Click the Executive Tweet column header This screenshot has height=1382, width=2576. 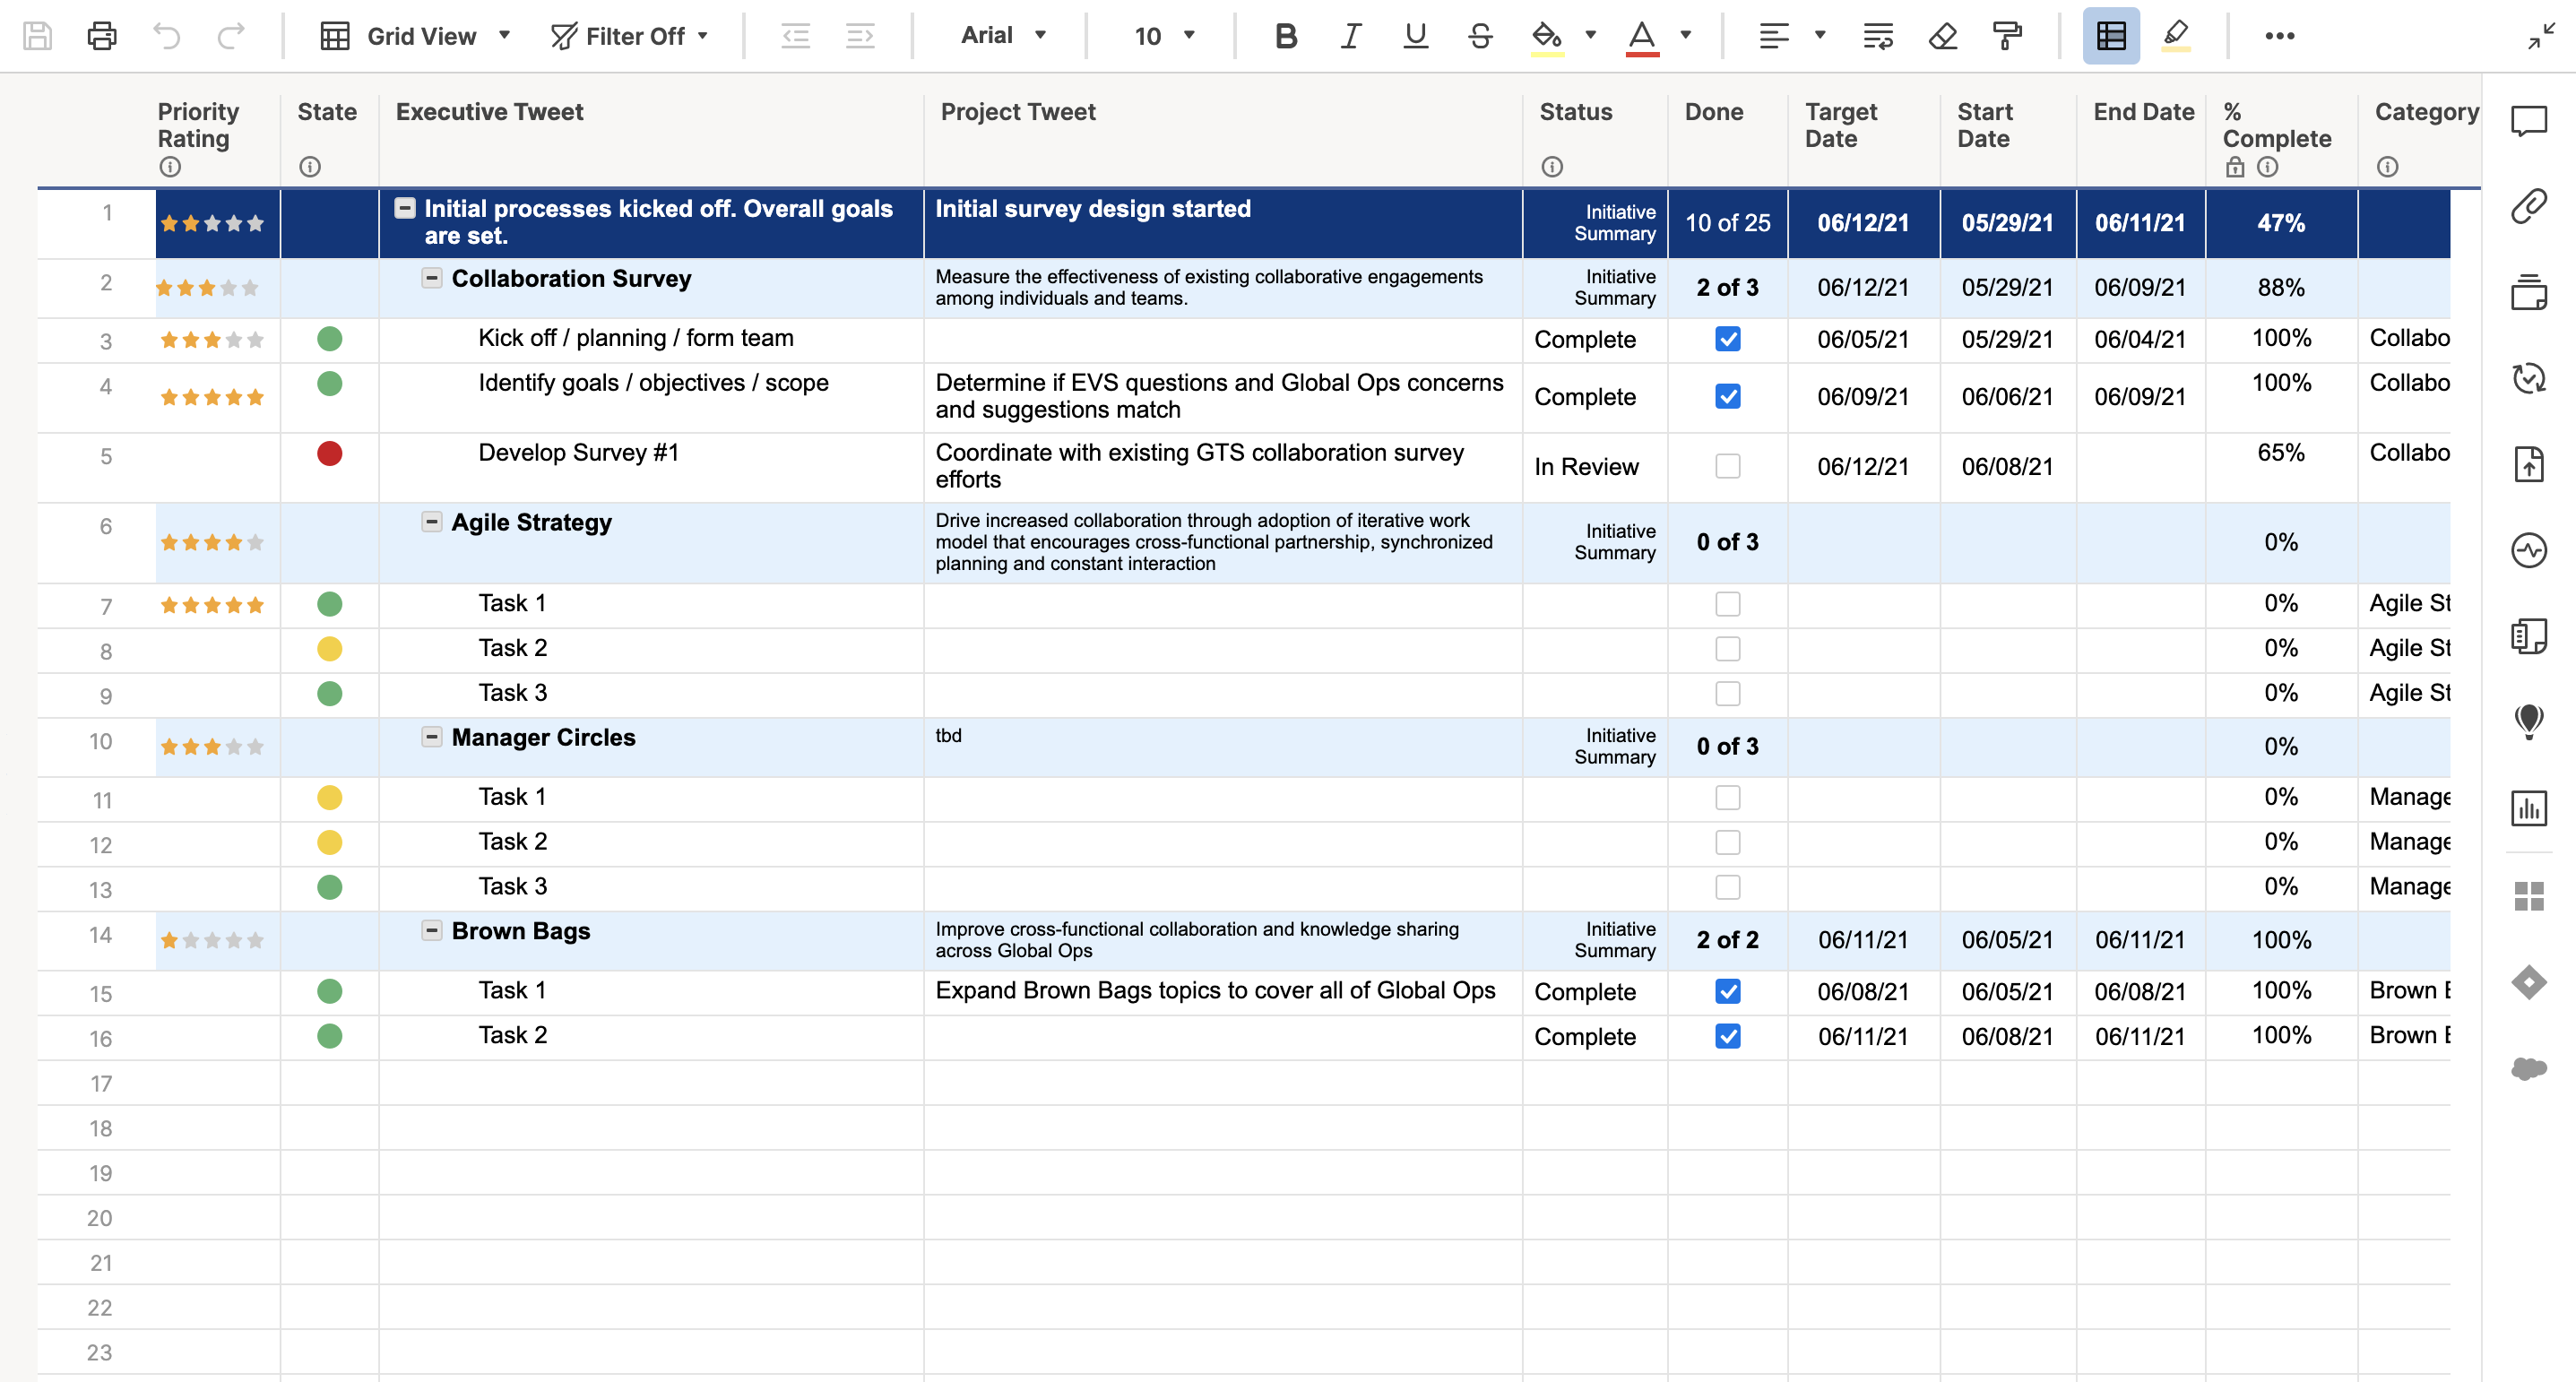click(x=489, y=112)
